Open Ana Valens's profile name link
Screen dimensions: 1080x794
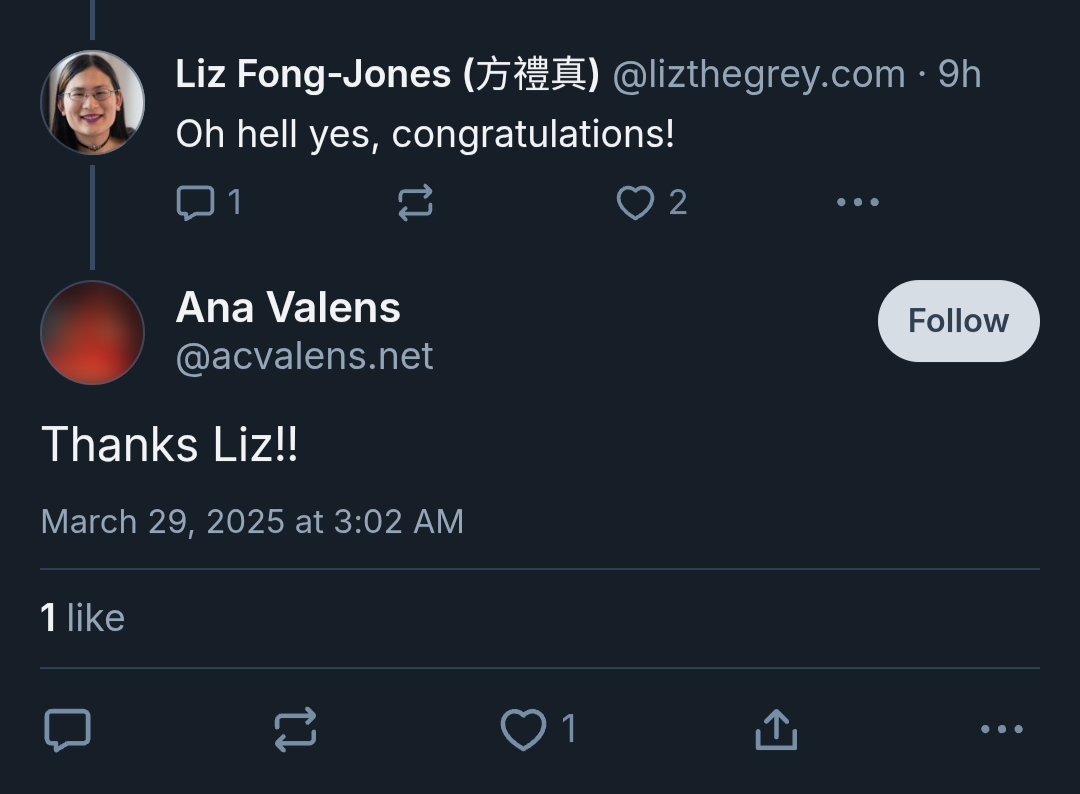[x=288, y=308]
